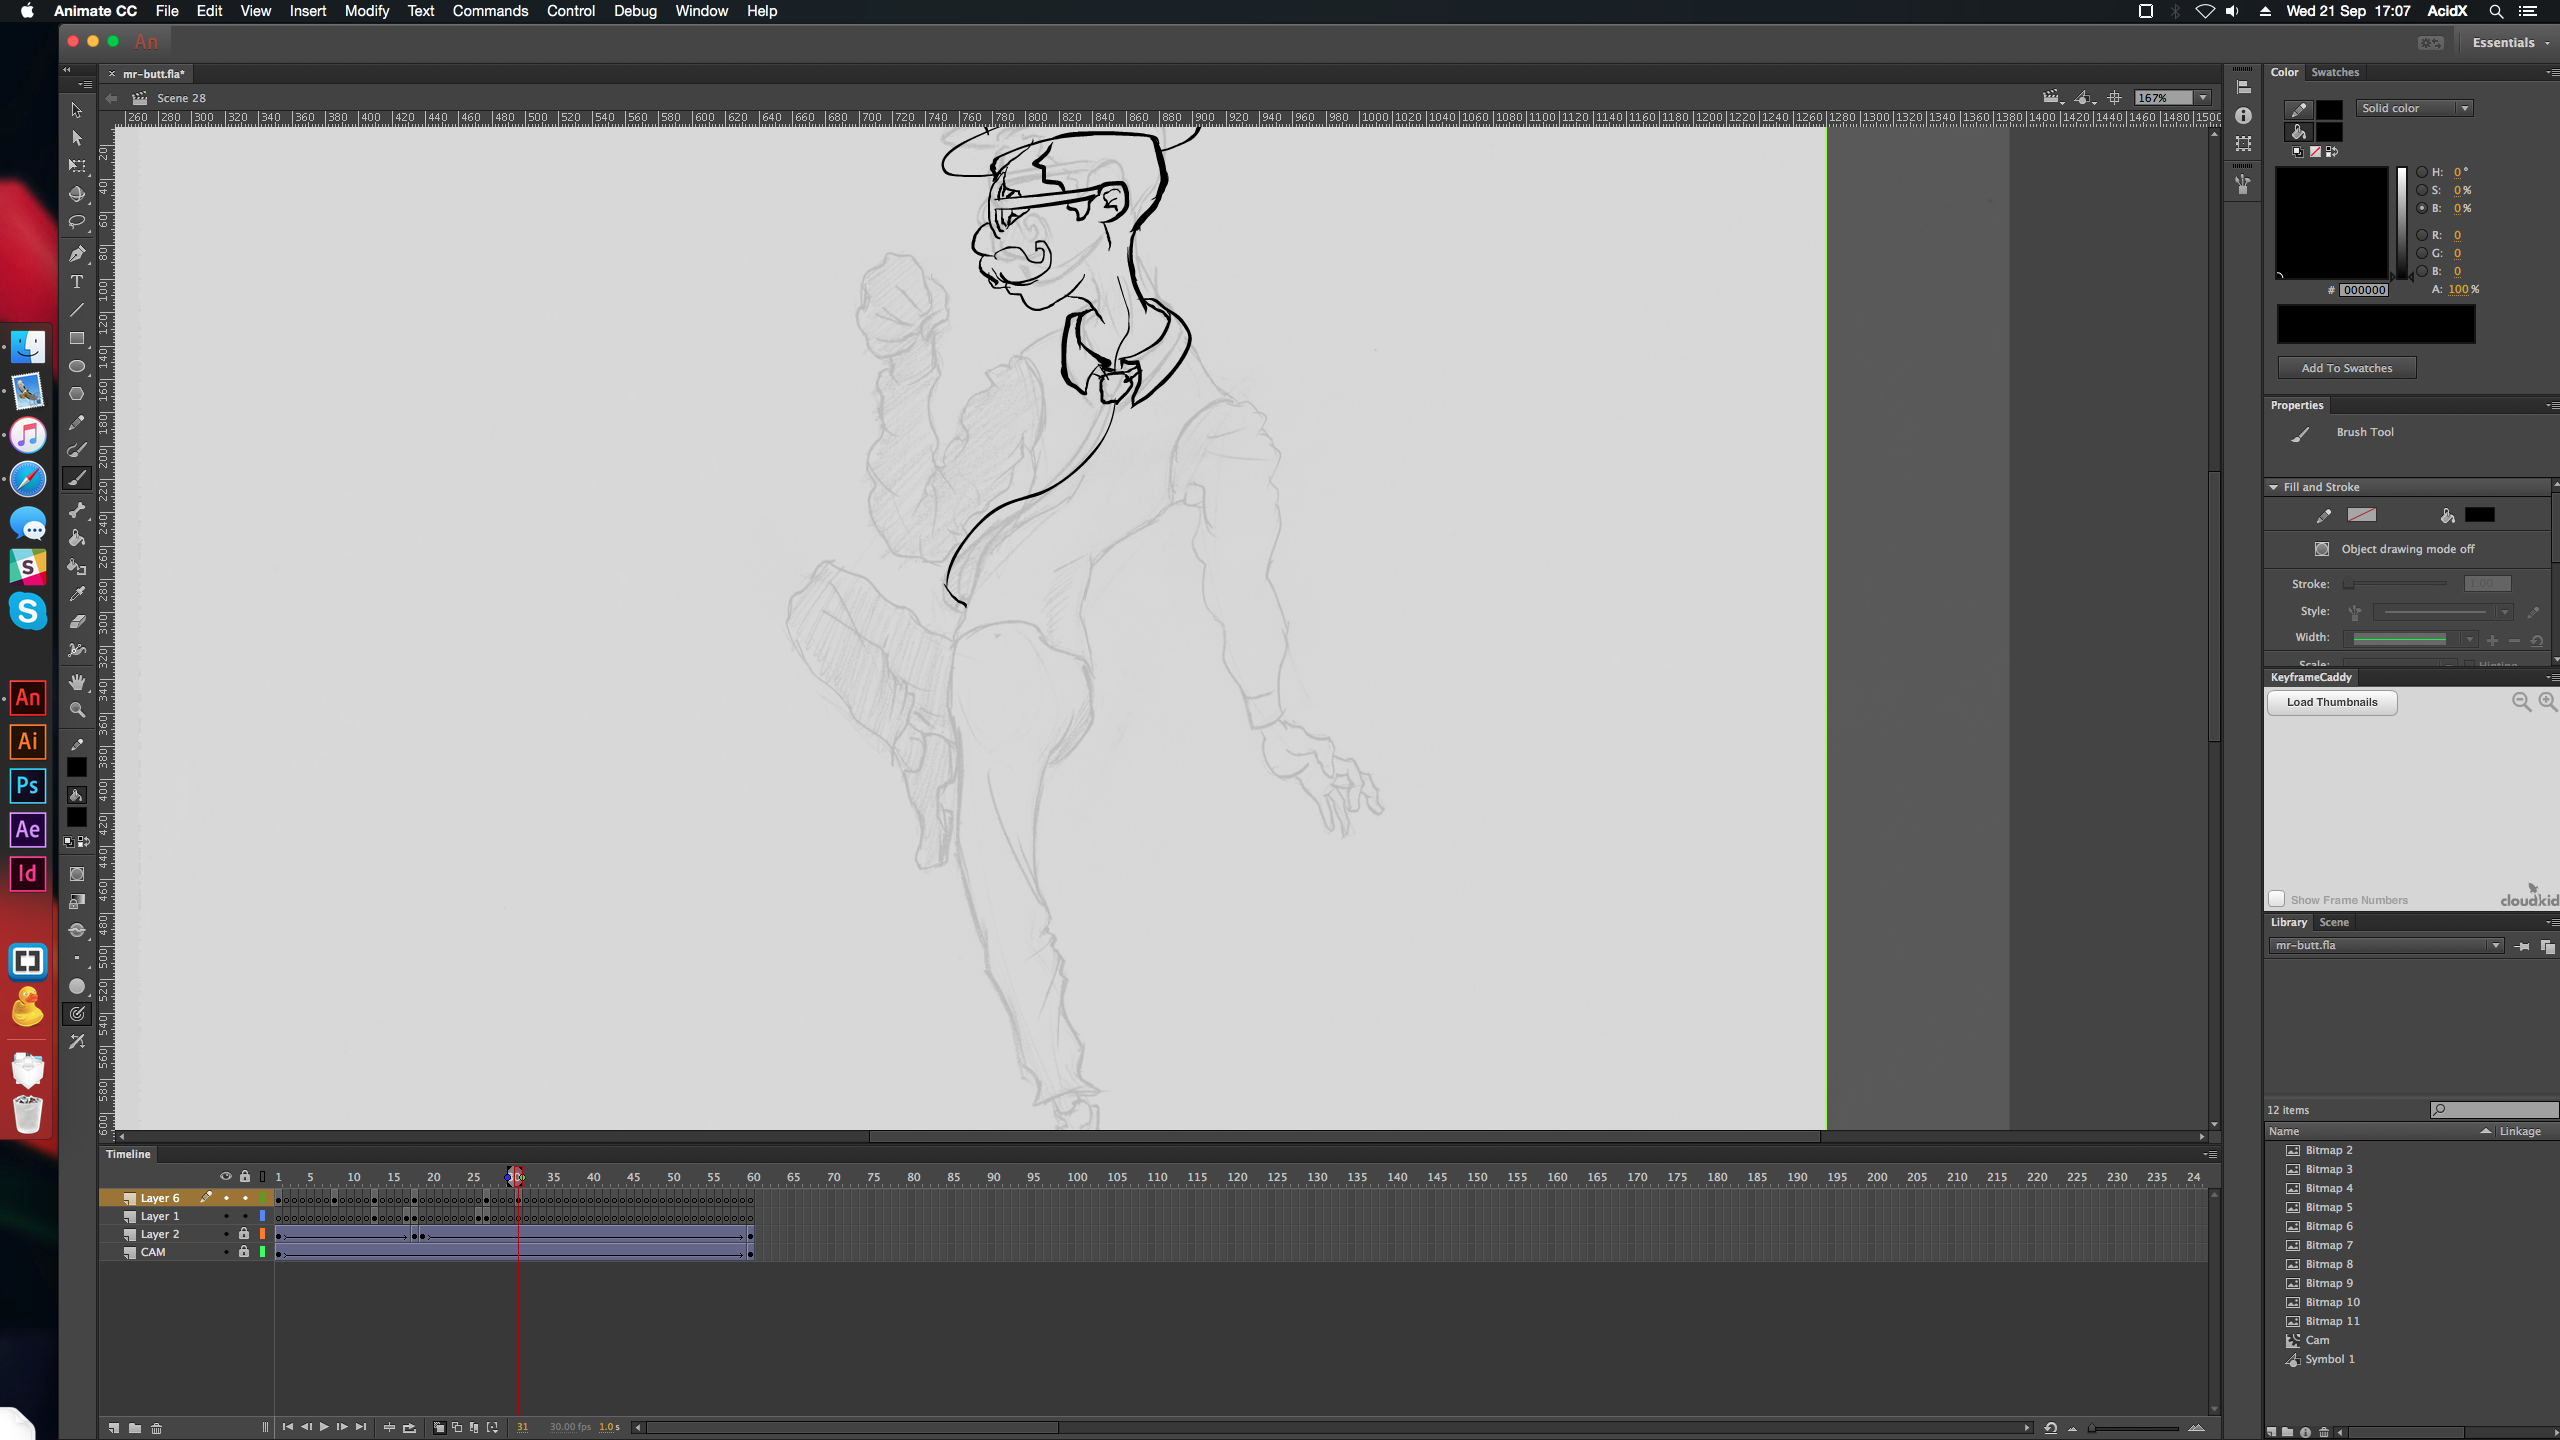Click the no-stroke color swatch in Properties
This screenshot has height=1440, width=2560.
(2362, 515)
